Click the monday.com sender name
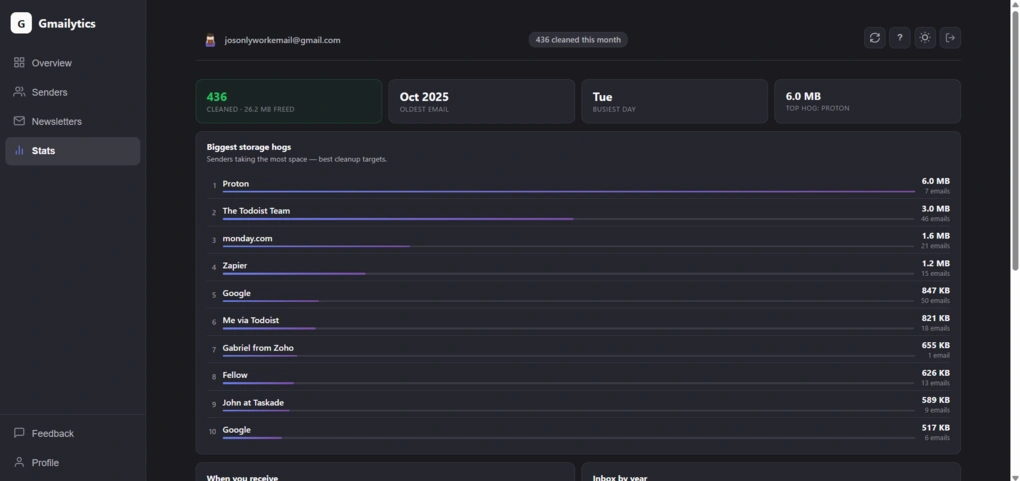The height and width of the screenshot is (481, 1020). pos(247,238)
